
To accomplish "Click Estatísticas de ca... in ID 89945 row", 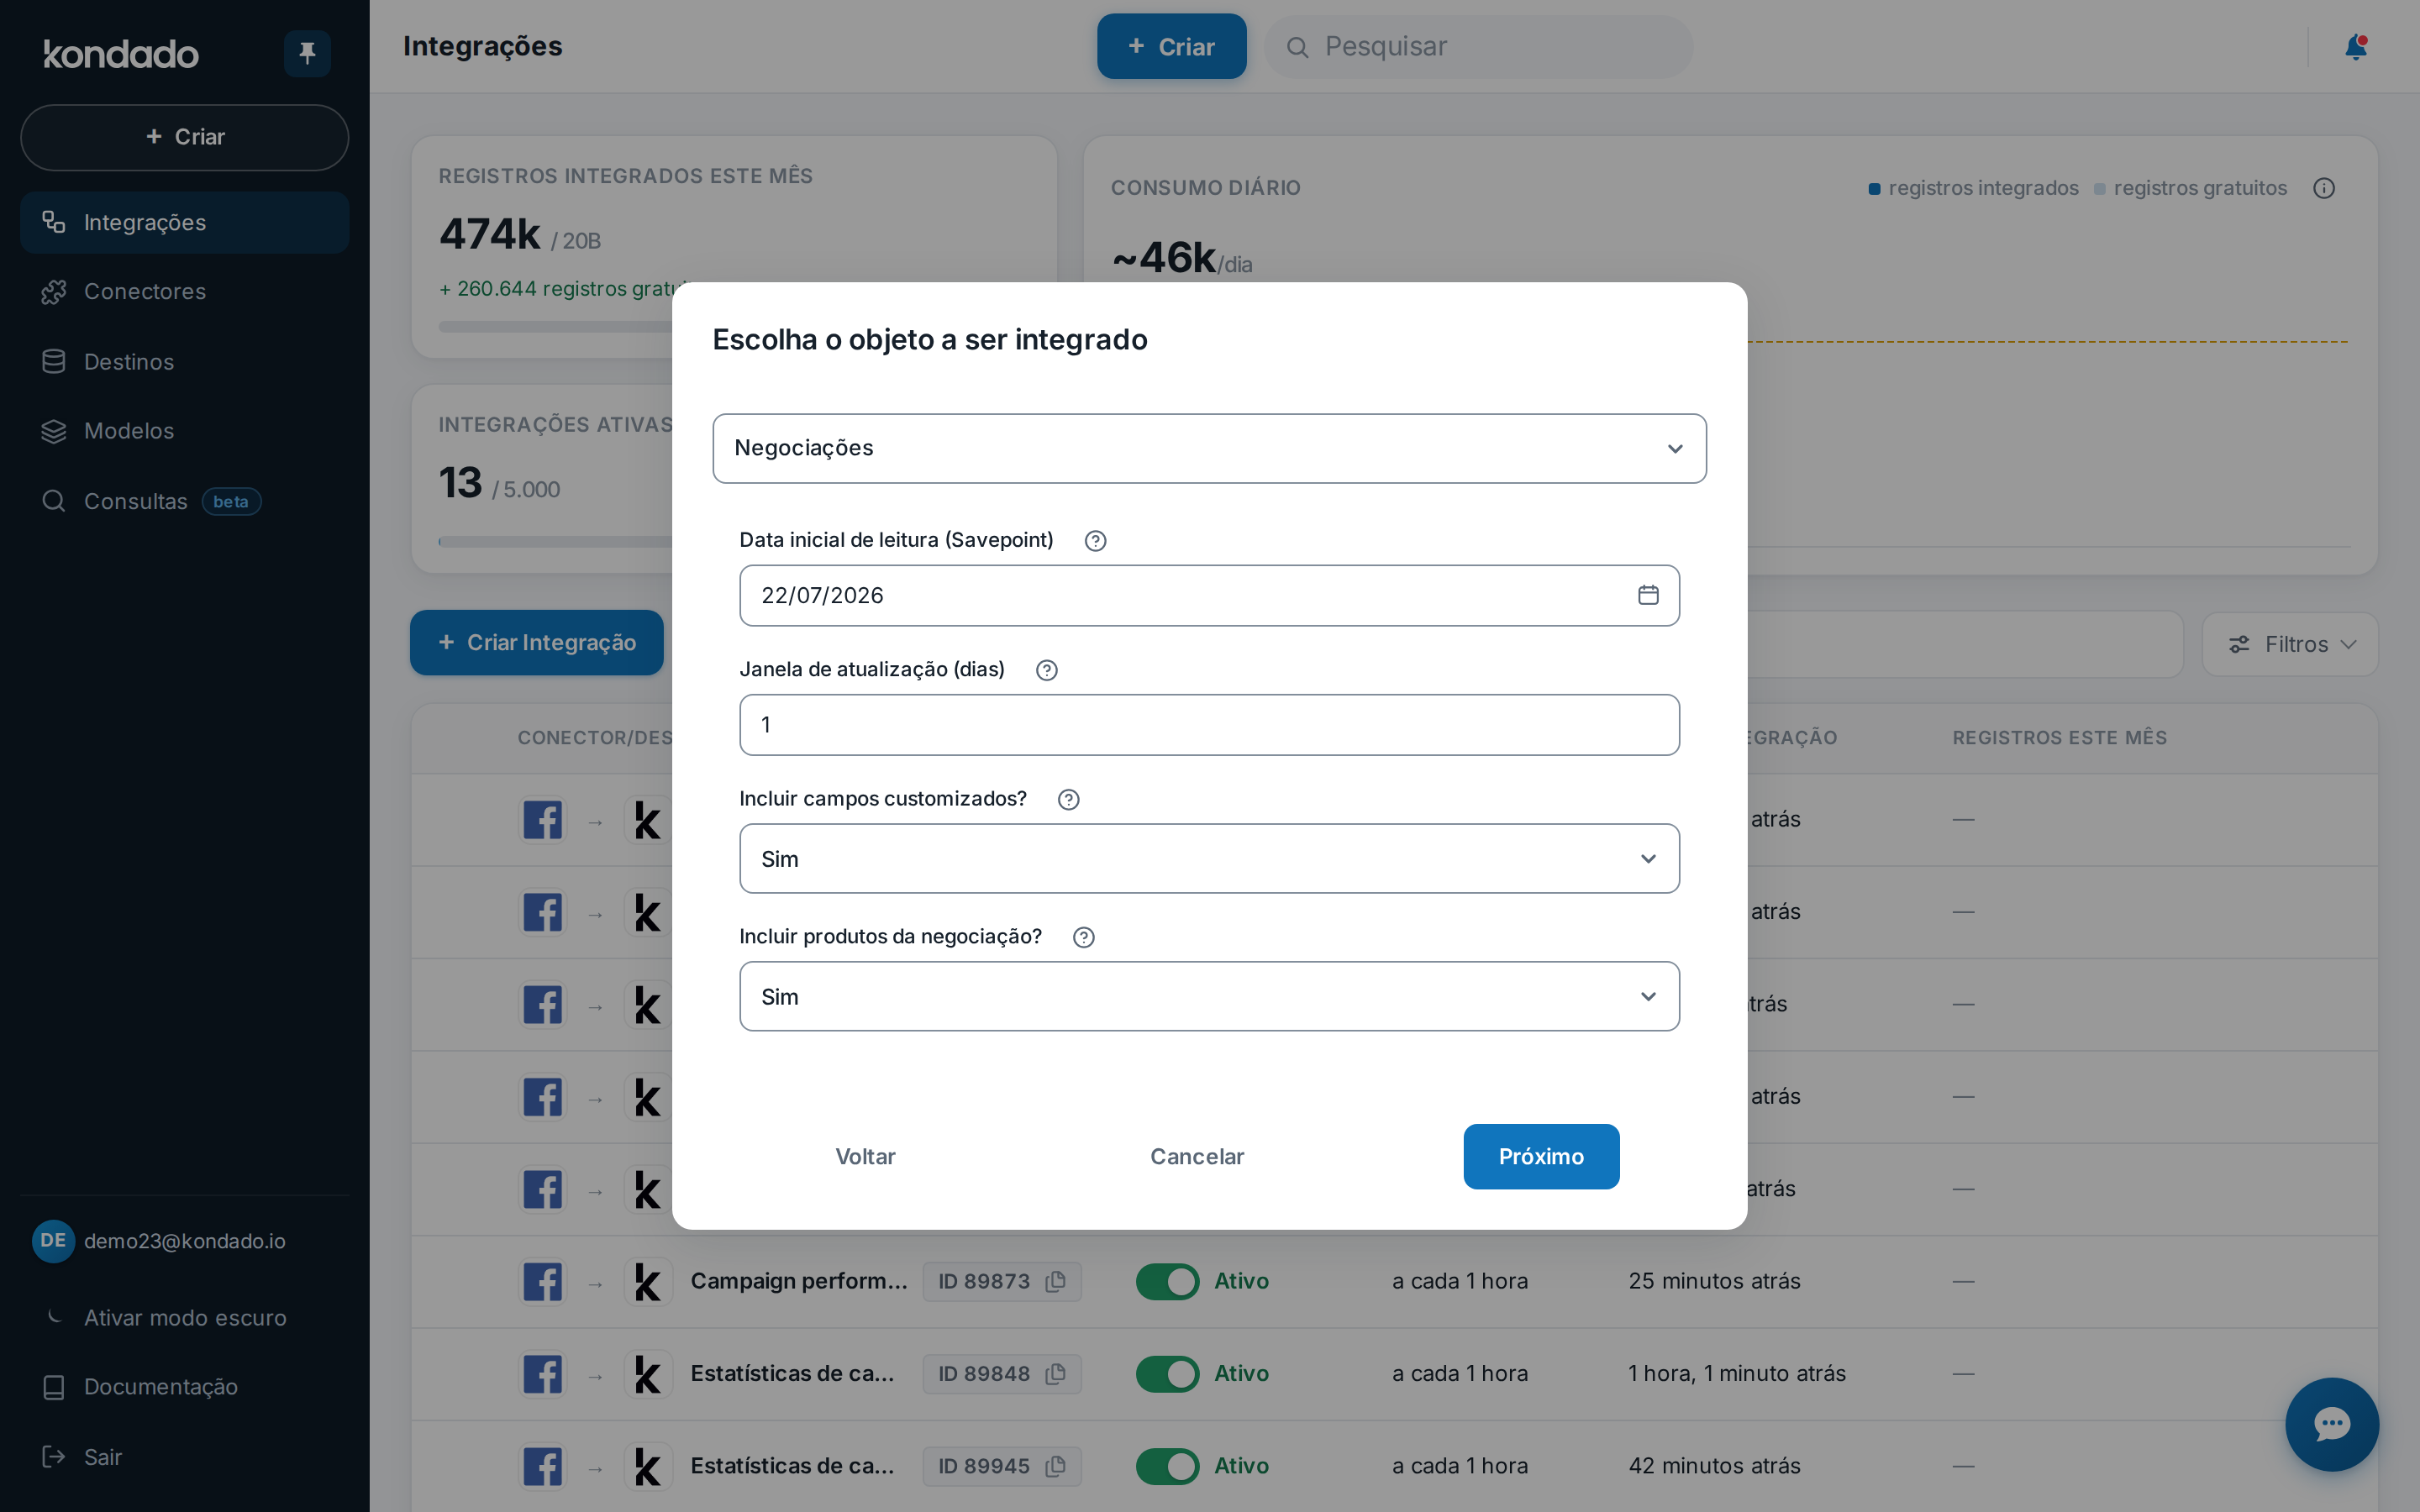I will coord(792,1466).
